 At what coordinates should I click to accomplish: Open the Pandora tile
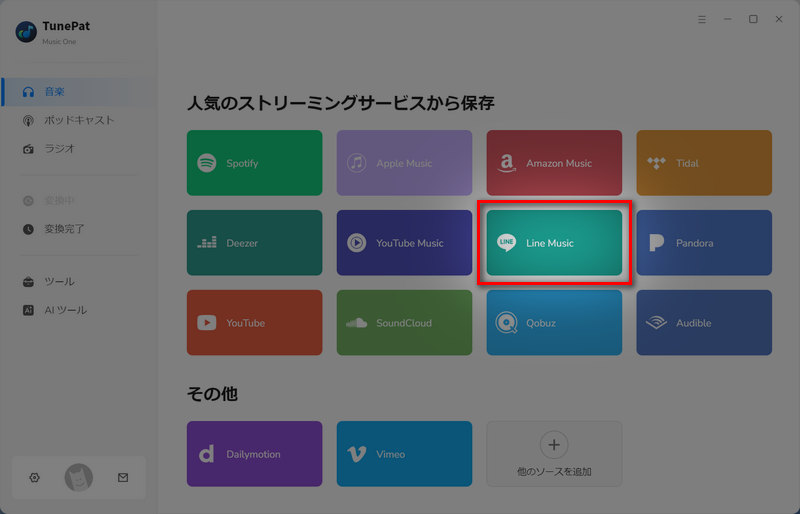(x=704, y=242)
